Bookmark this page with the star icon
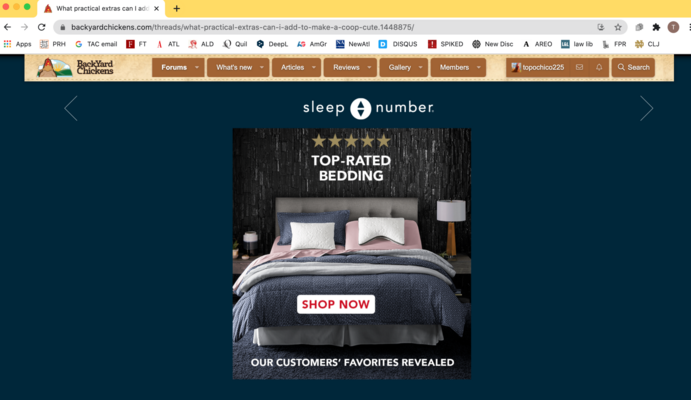Viewport: 691px width, 400px height. [x=618, y=27]
